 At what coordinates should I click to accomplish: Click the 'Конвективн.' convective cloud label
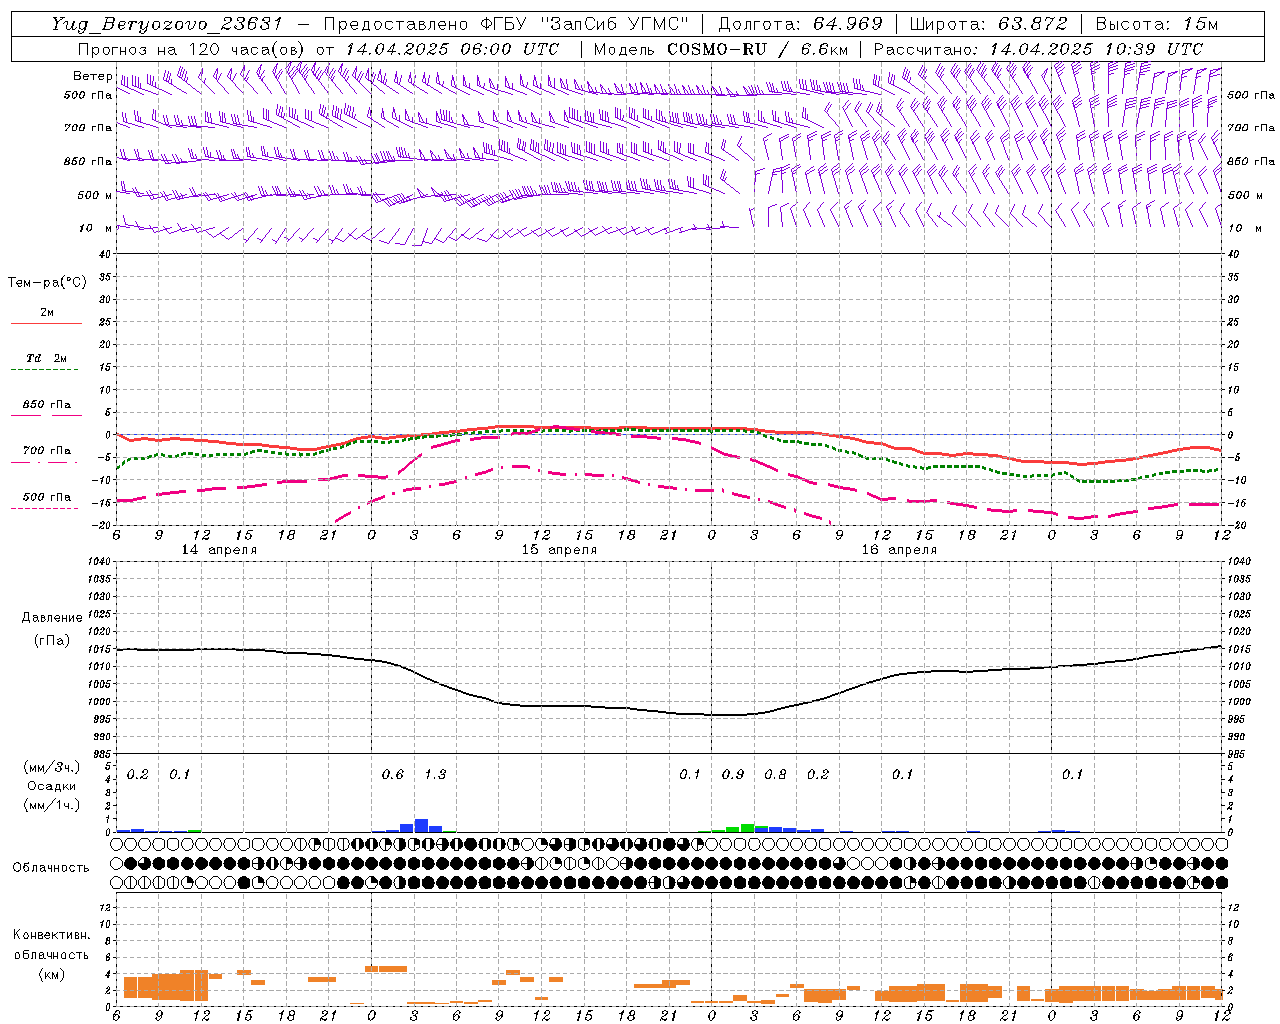(52, 935)
